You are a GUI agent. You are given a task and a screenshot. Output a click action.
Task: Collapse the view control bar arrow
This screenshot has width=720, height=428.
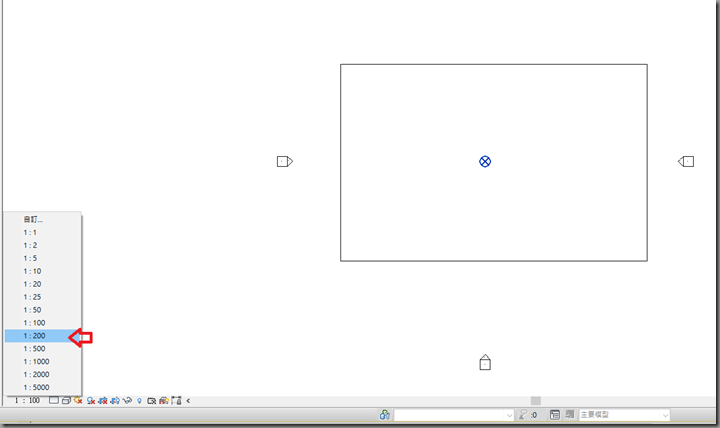(x=188, y=401)
